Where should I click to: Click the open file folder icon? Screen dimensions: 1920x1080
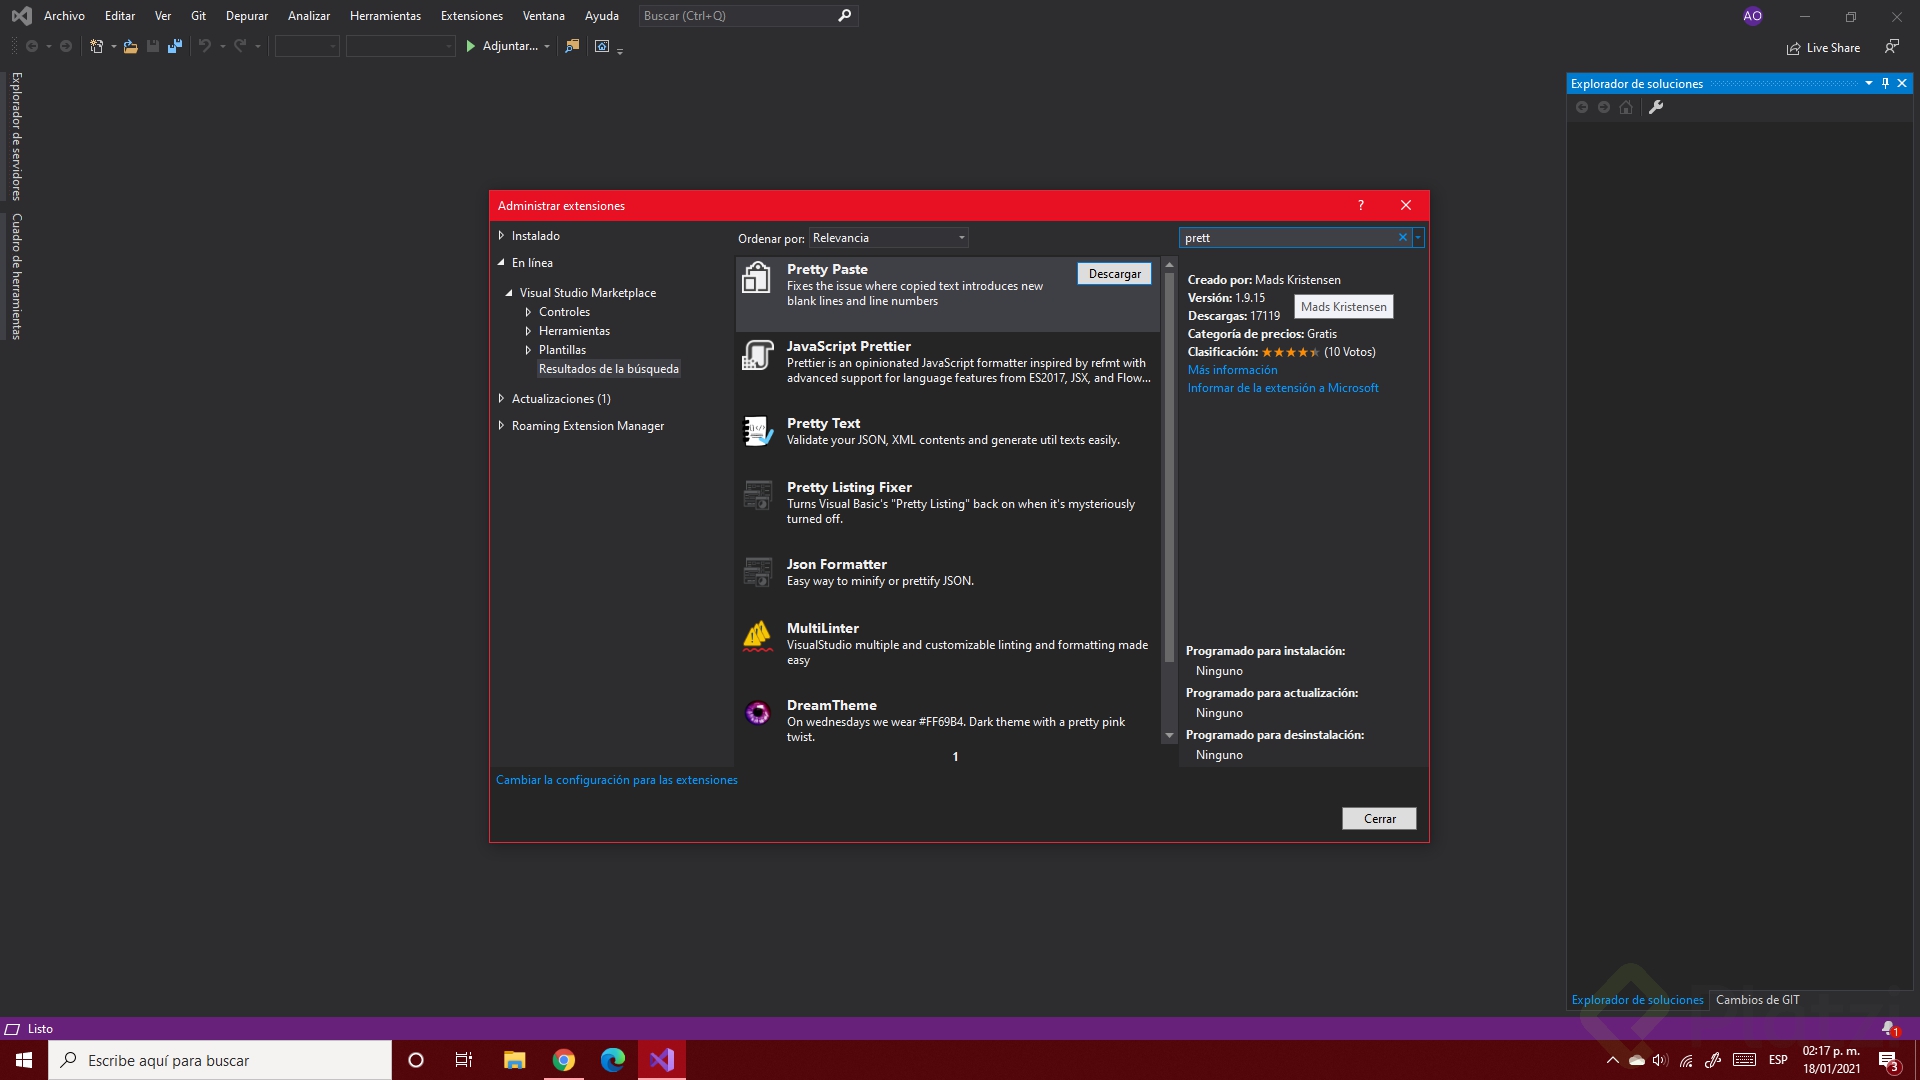coord(130,46)
